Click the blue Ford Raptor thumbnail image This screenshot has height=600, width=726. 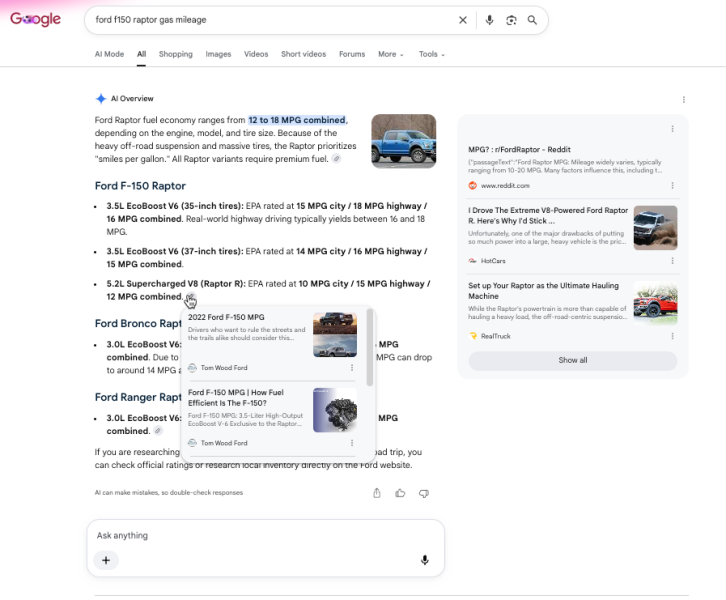(x=404, y=141)
